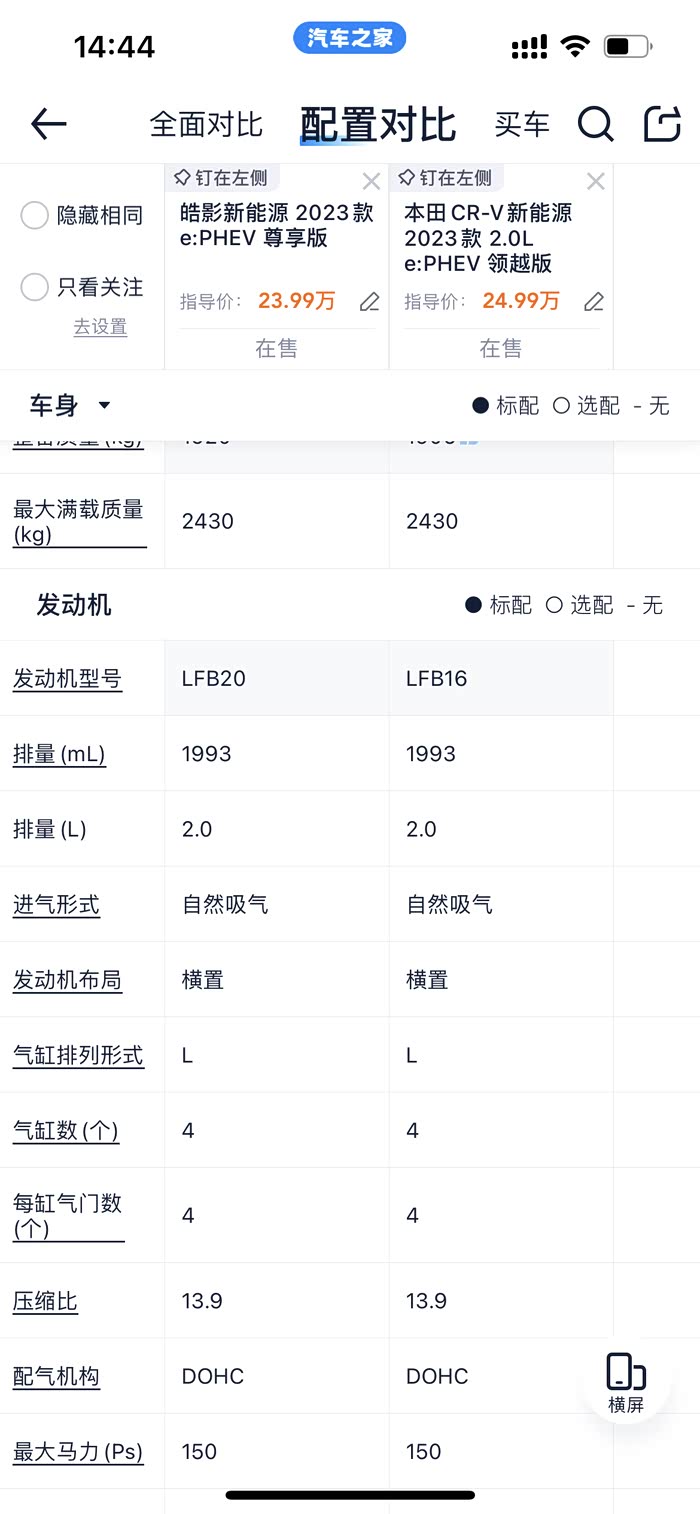
Task: Tap the iOS home indicator bar
Action: tap(350, 1495)
